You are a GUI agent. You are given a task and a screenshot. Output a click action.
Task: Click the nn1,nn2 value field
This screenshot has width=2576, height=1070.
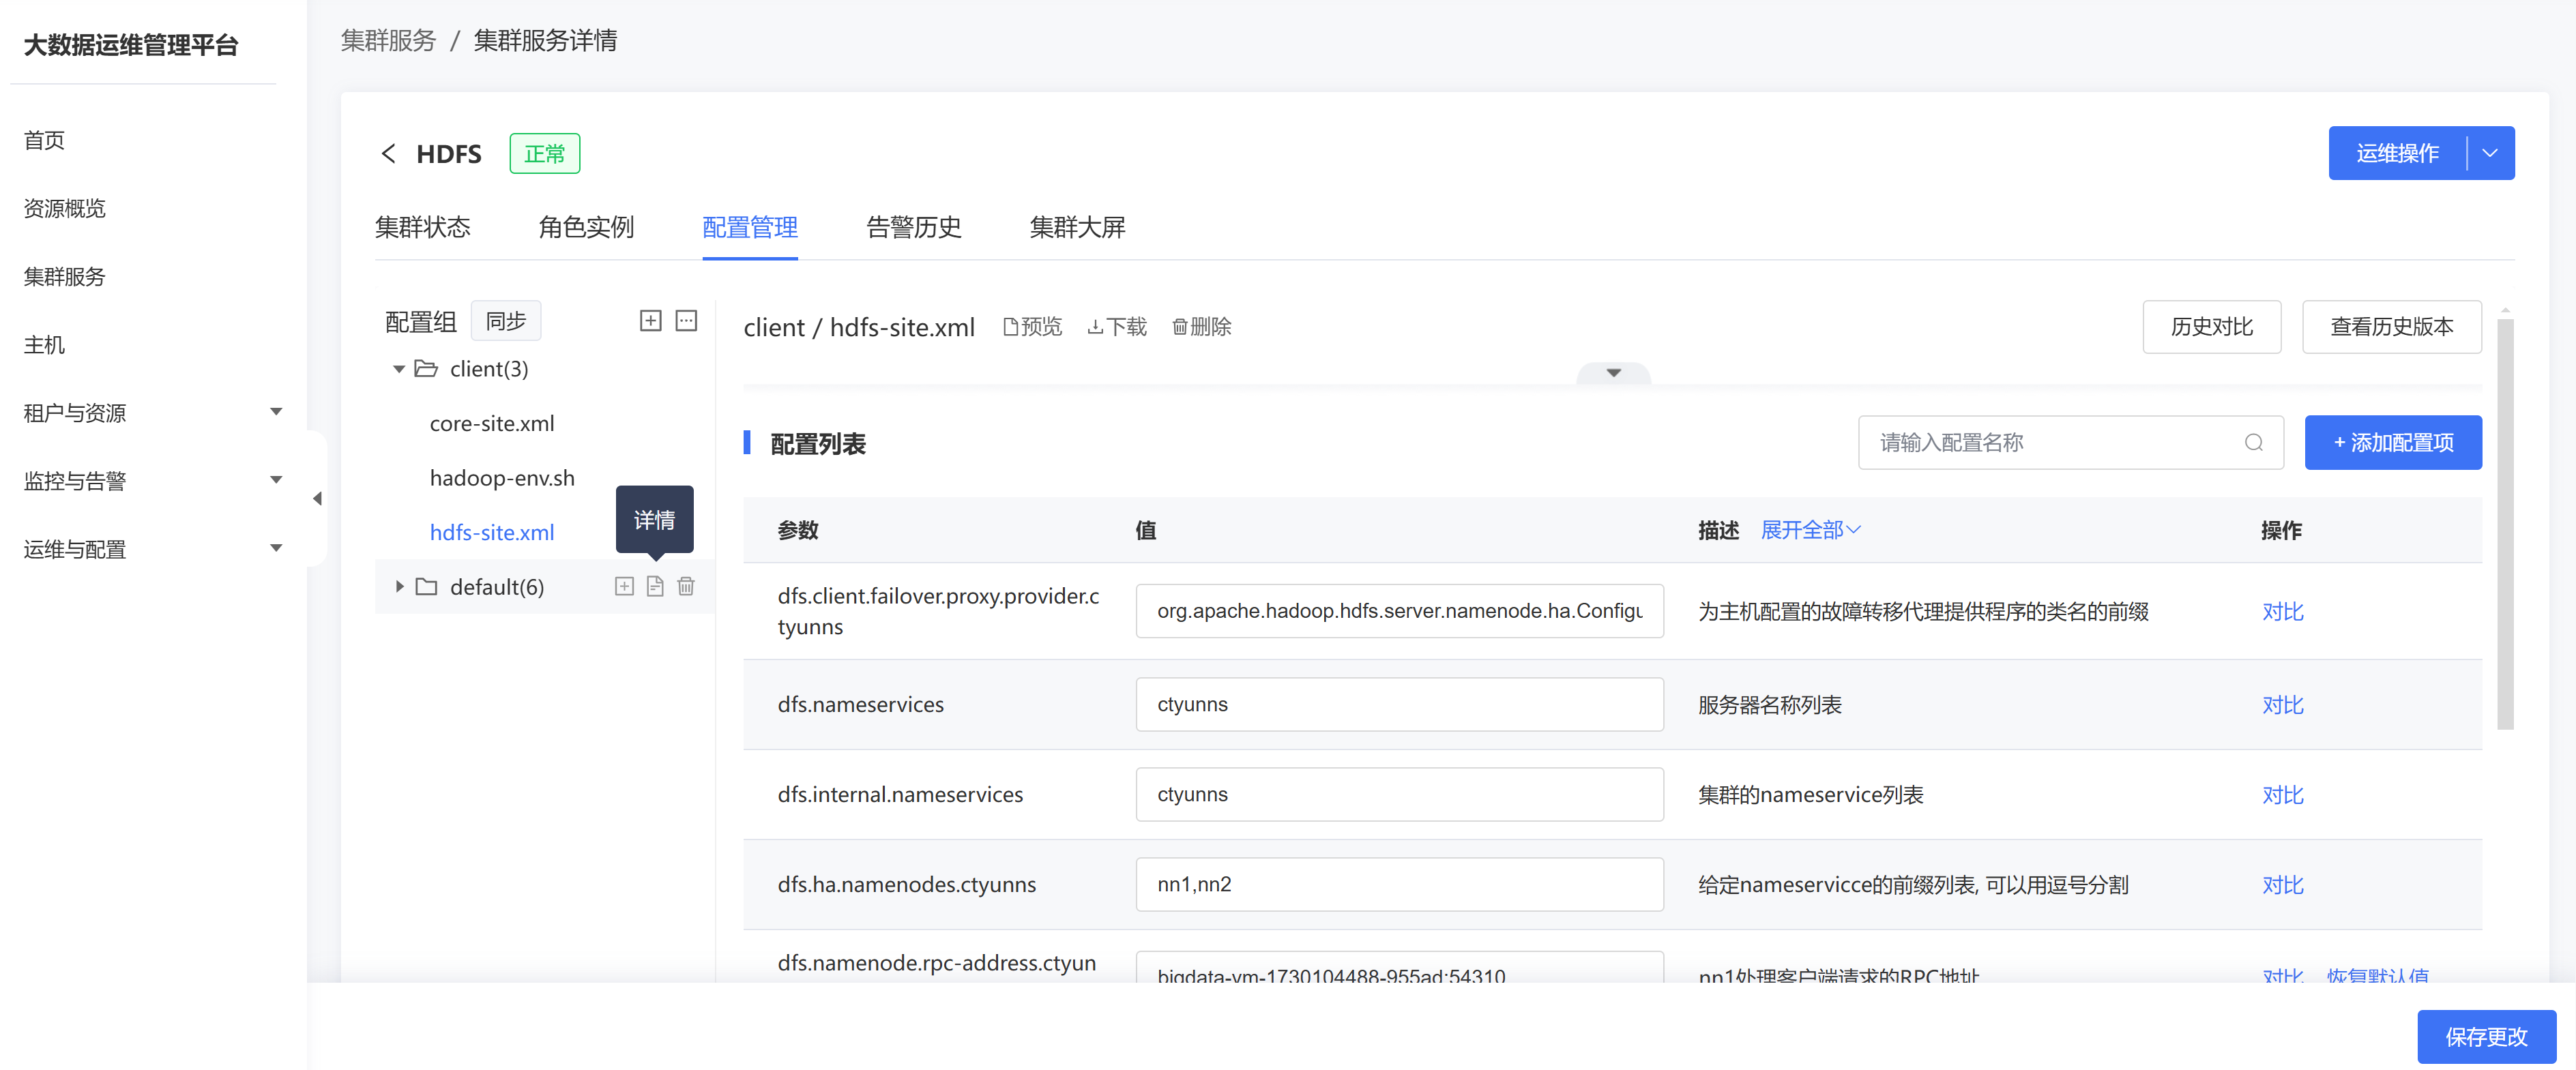[1399, 884]
